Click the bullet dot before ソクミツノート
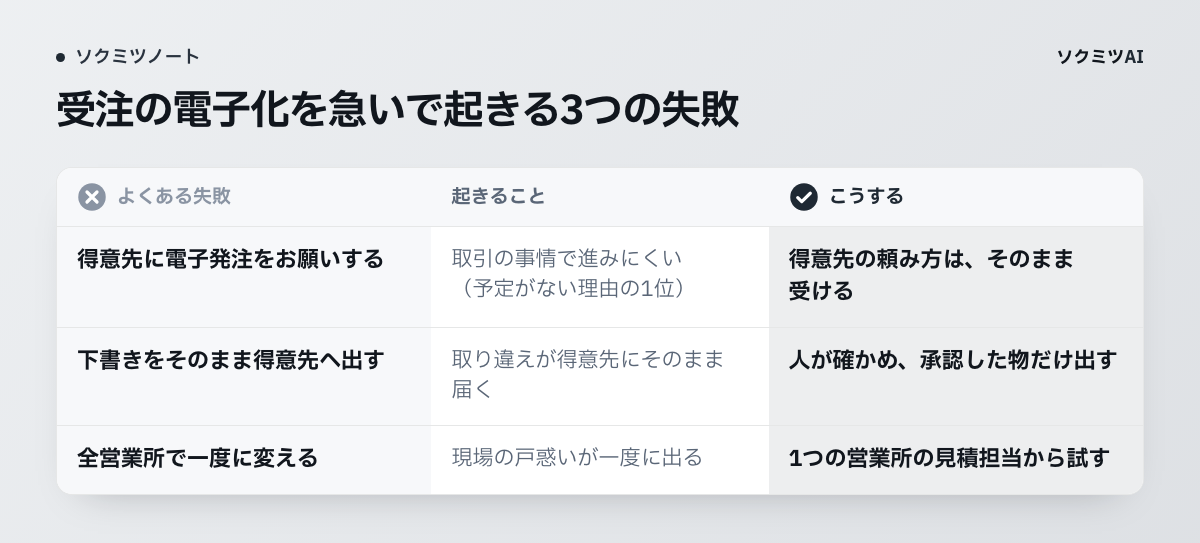Viewport: 1200px width, 543px height. click(61, 57)
